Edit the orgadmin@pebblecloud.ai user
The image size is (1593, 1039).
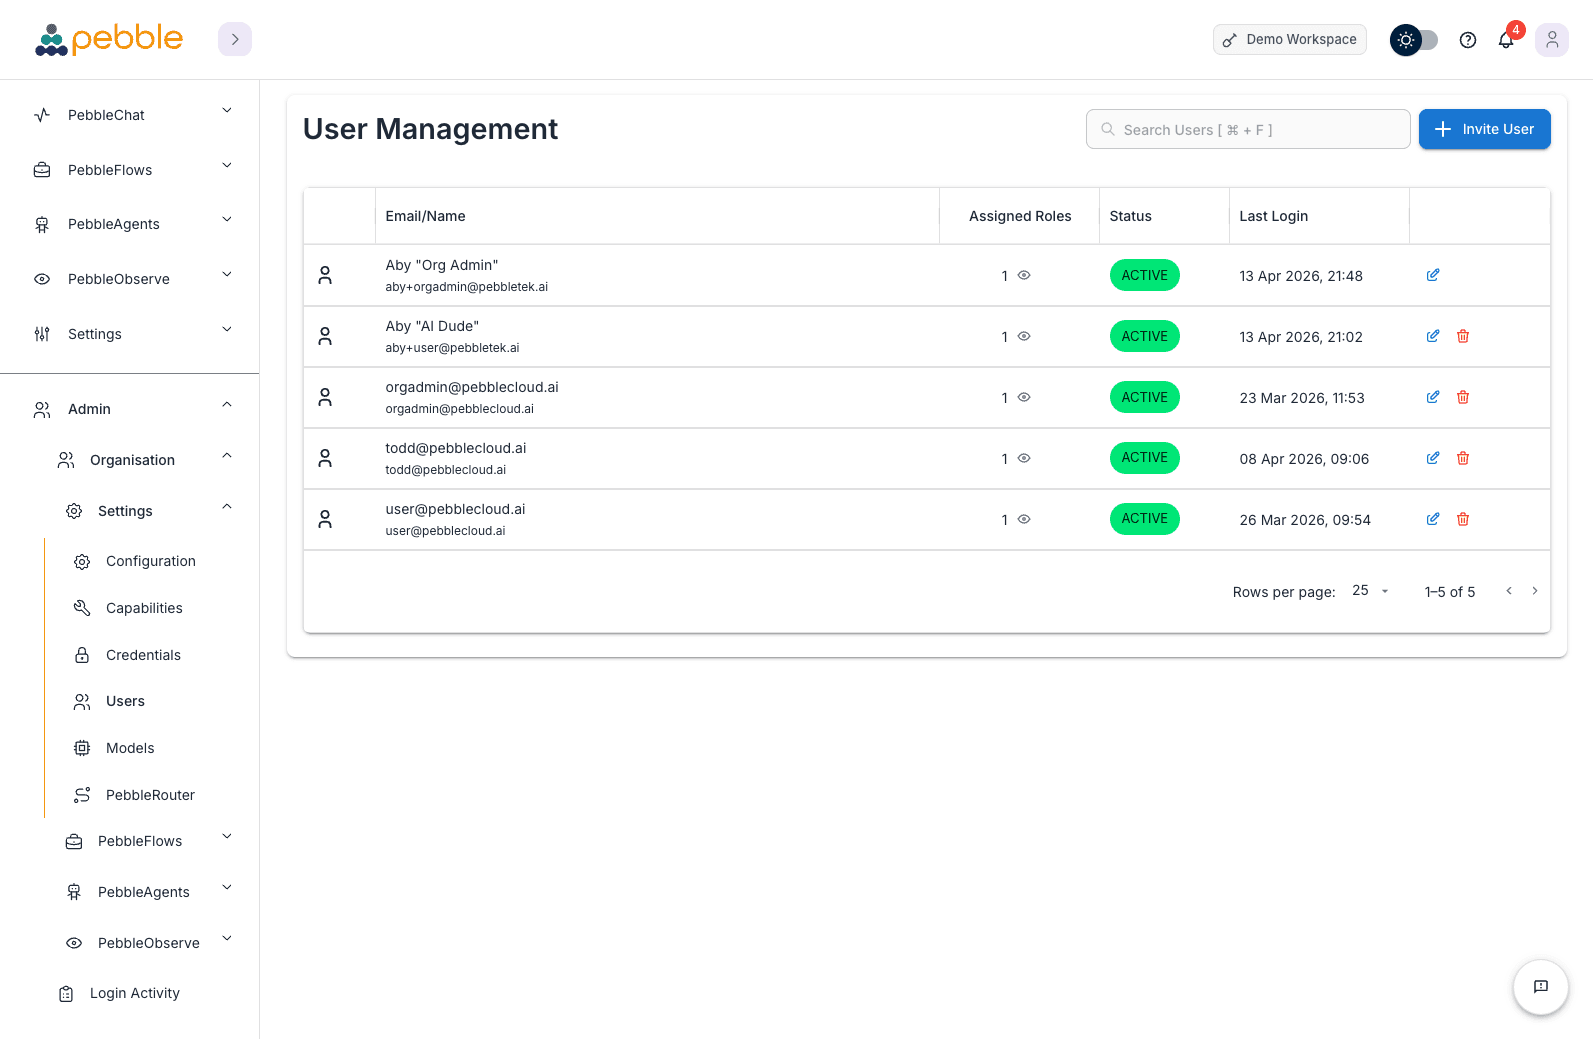[x=1433, y=397]
